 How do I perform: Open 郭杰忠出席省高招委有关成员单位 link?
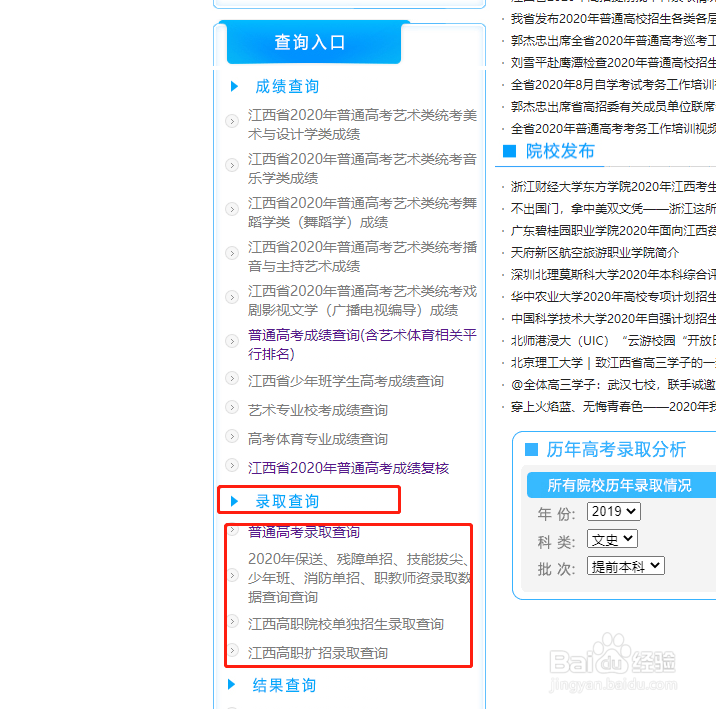[x=613, y=106]
